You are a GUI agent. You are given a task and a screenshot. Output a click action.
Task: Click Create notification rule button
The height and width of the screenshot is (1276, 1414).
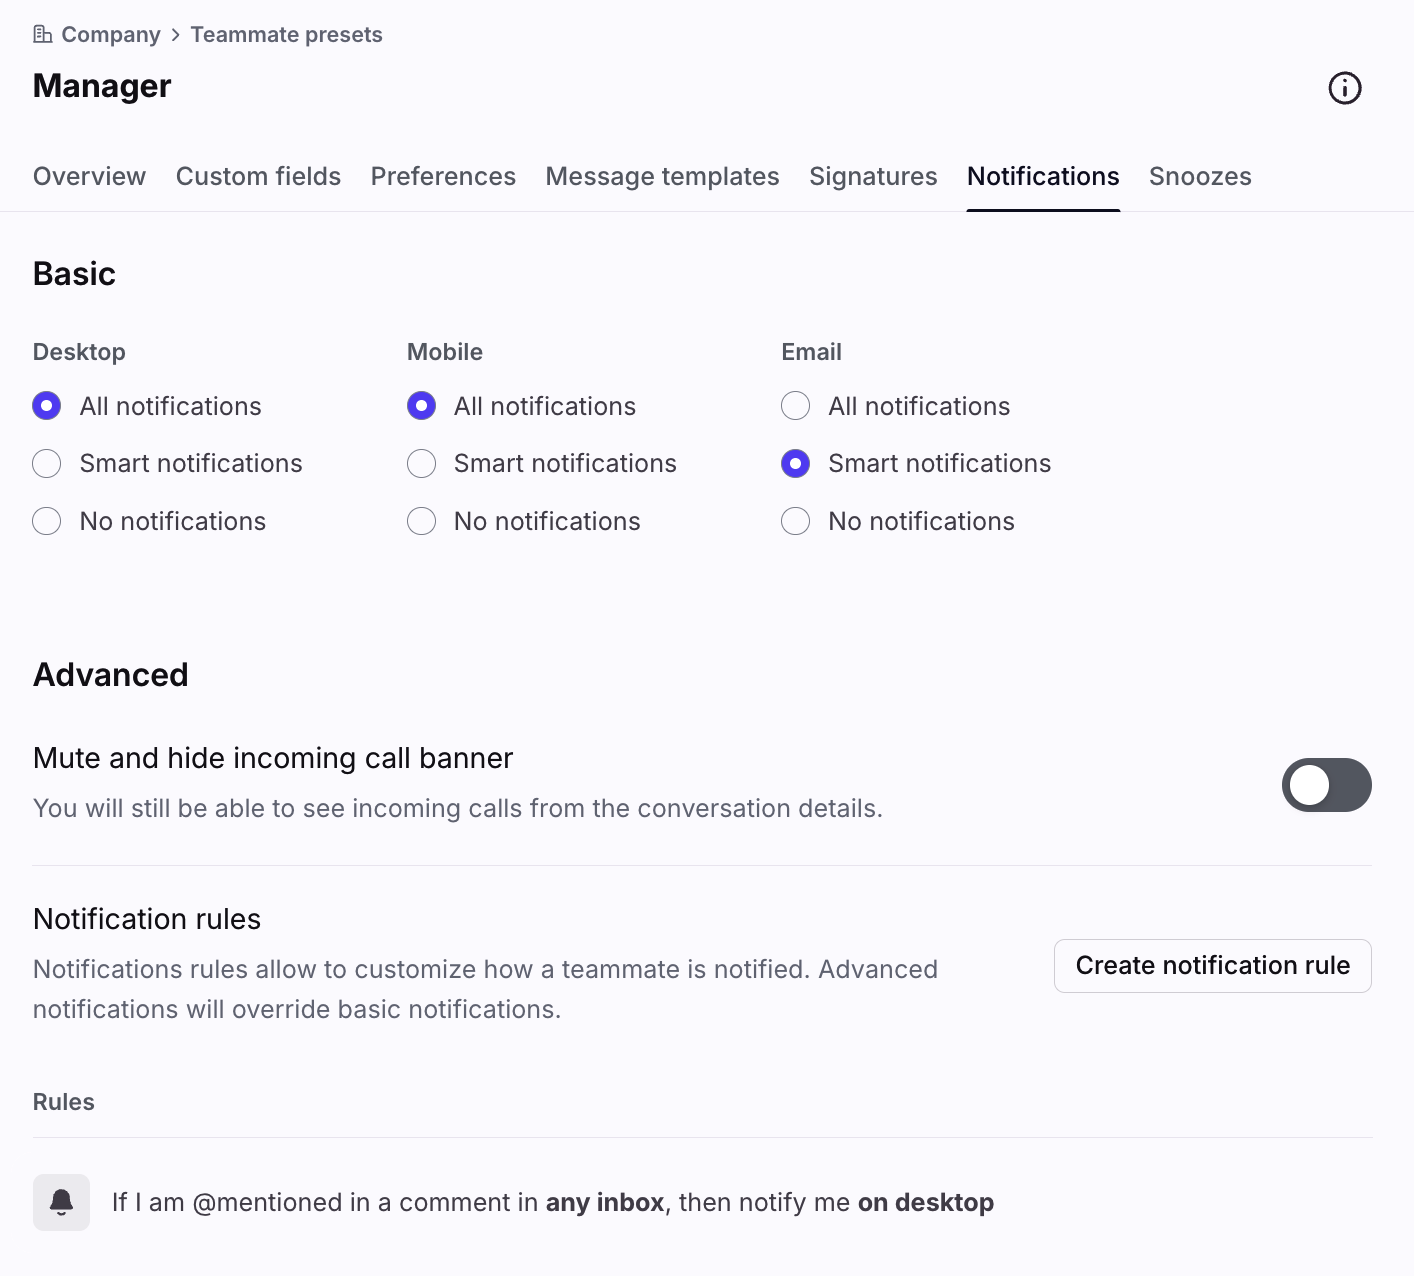(1212, 966)
